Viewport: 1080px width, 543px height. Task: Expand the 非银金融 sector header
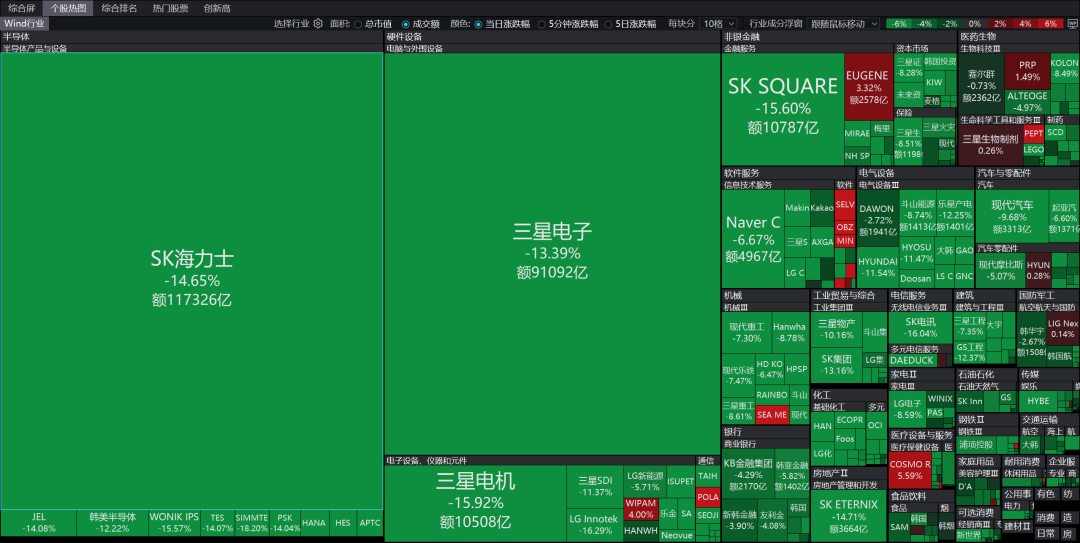840,37
